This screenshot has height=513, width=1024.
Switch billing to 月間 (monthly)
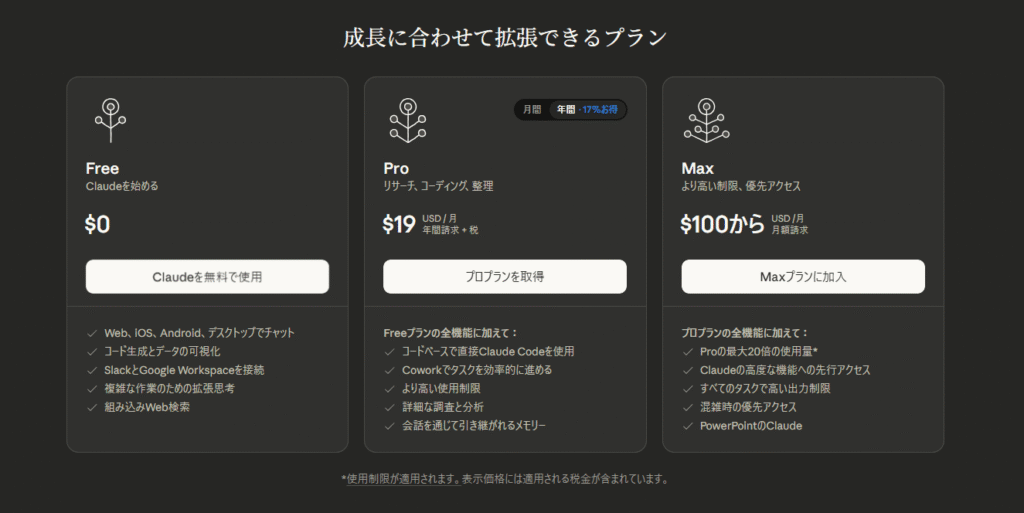coord(531,109)
